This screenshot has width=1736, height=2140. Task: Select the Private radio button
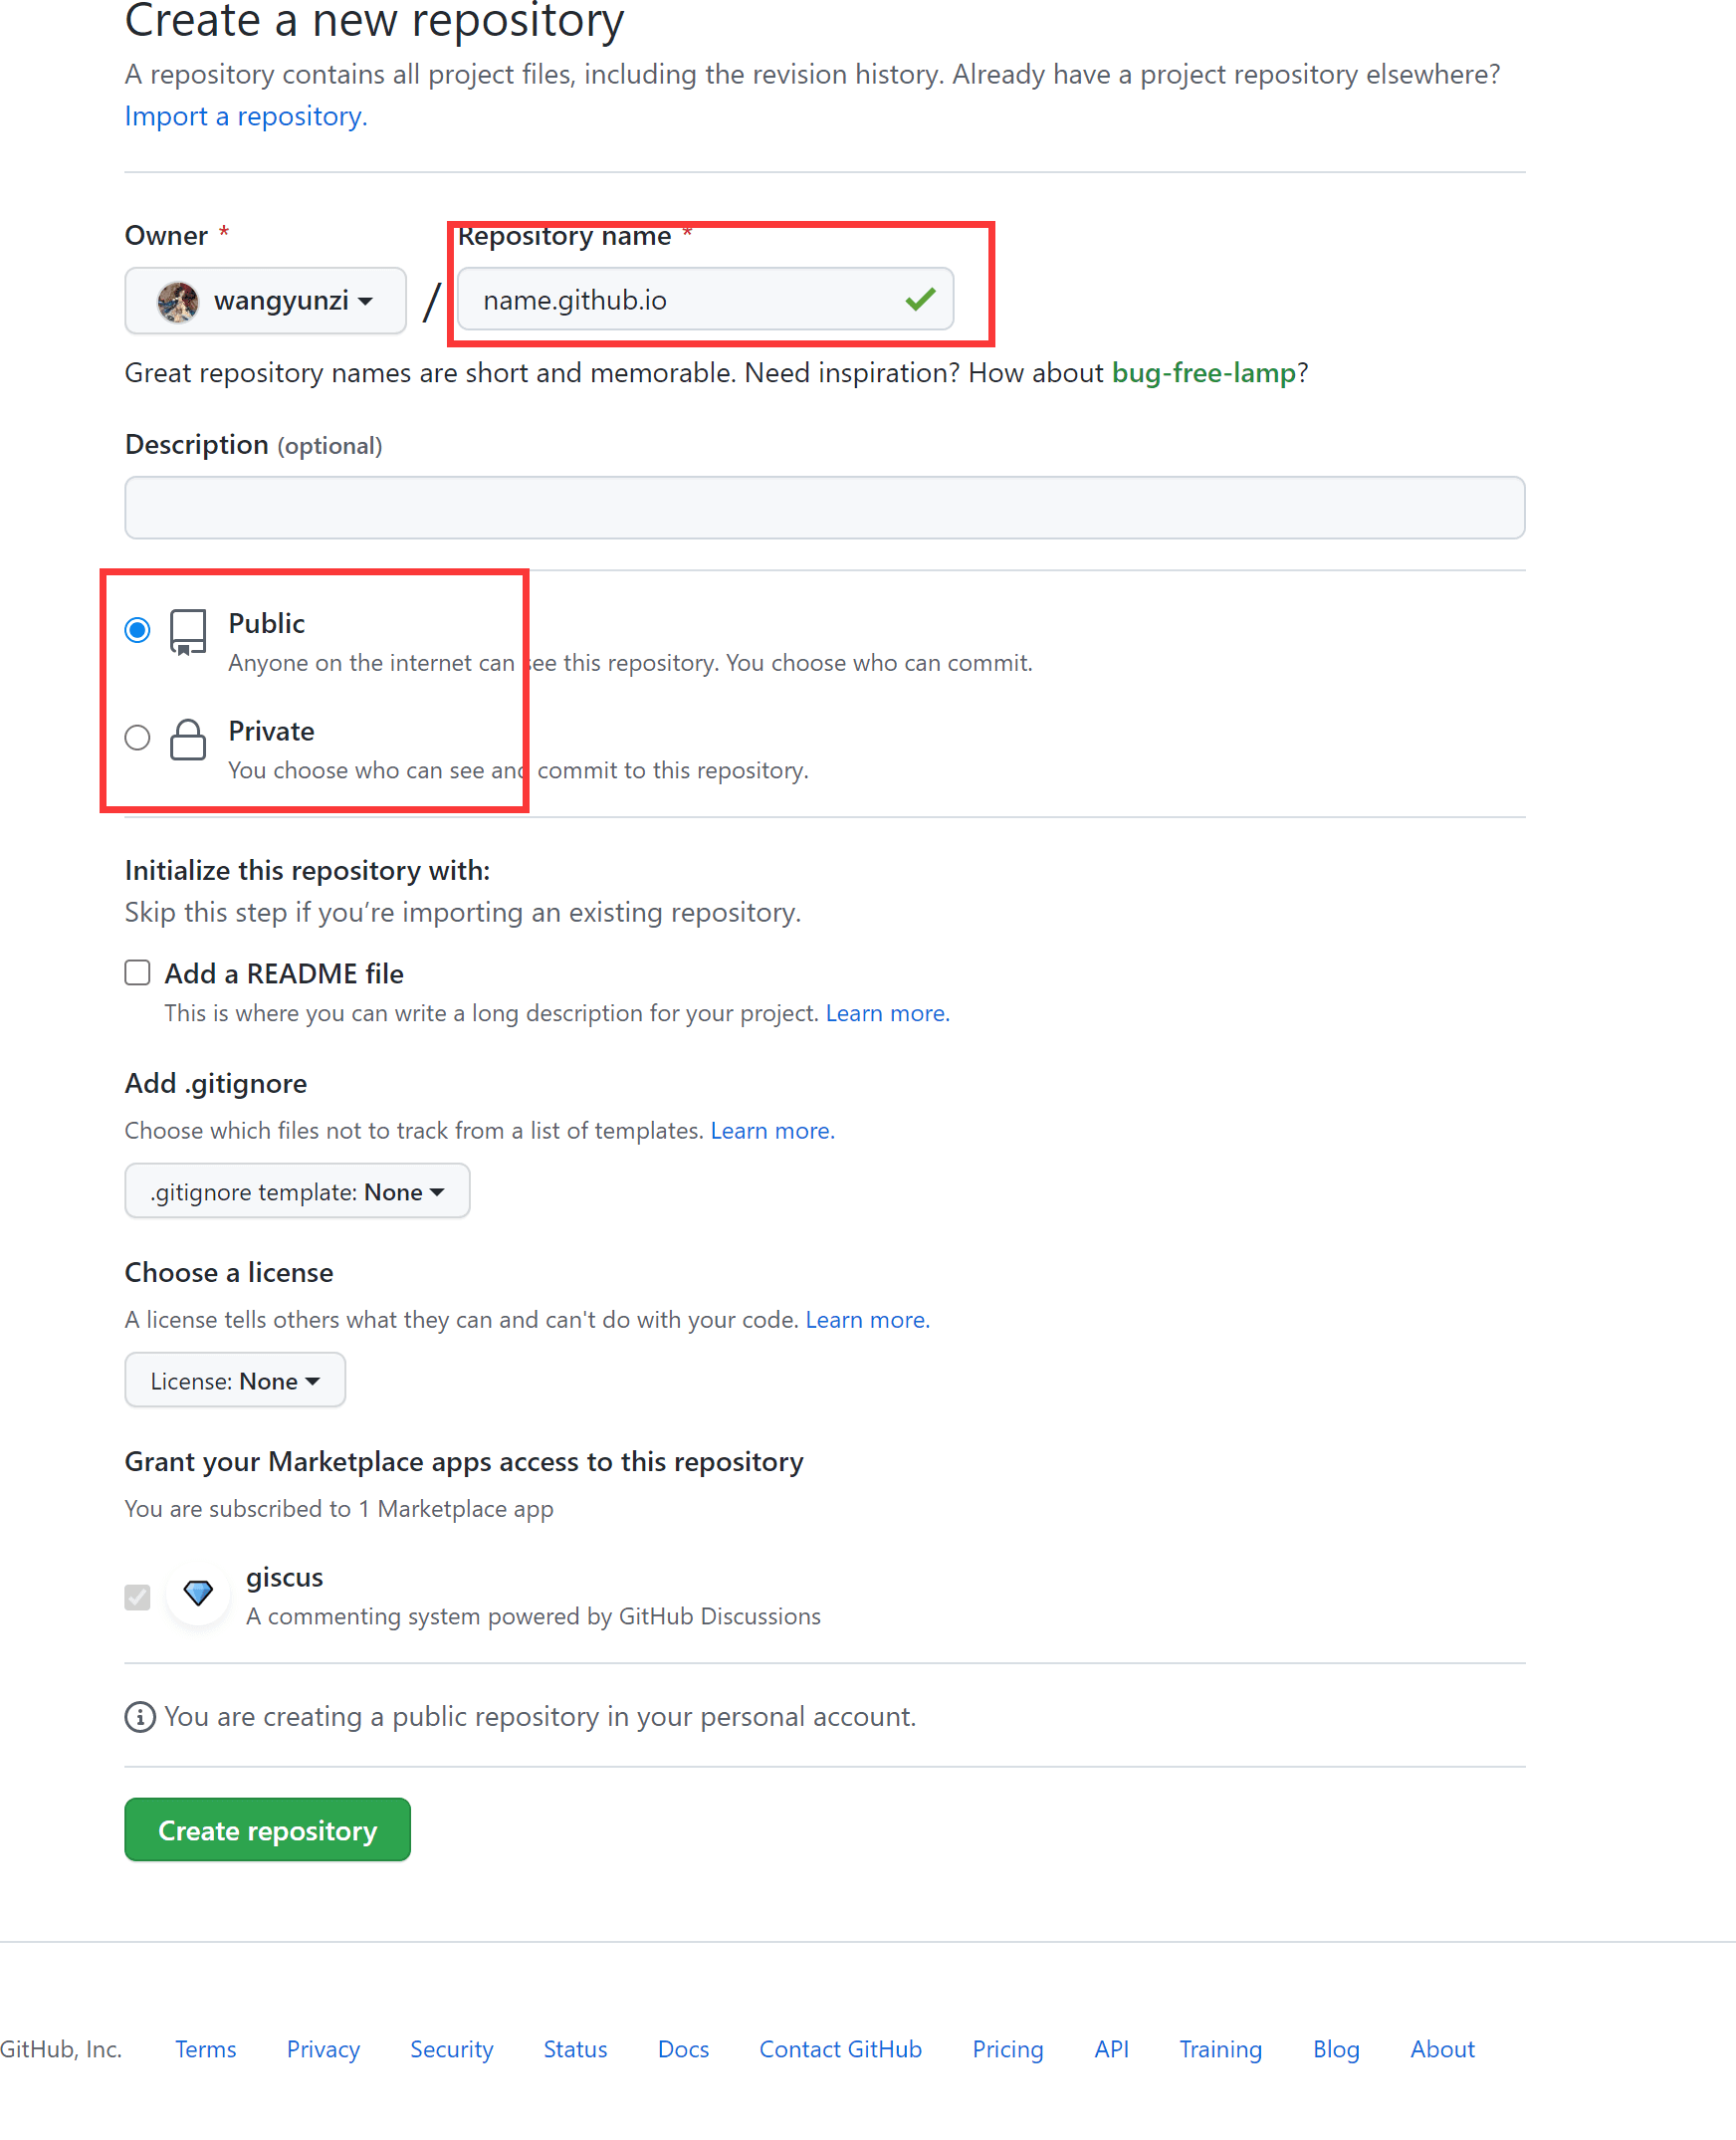(x=137, y=738)
